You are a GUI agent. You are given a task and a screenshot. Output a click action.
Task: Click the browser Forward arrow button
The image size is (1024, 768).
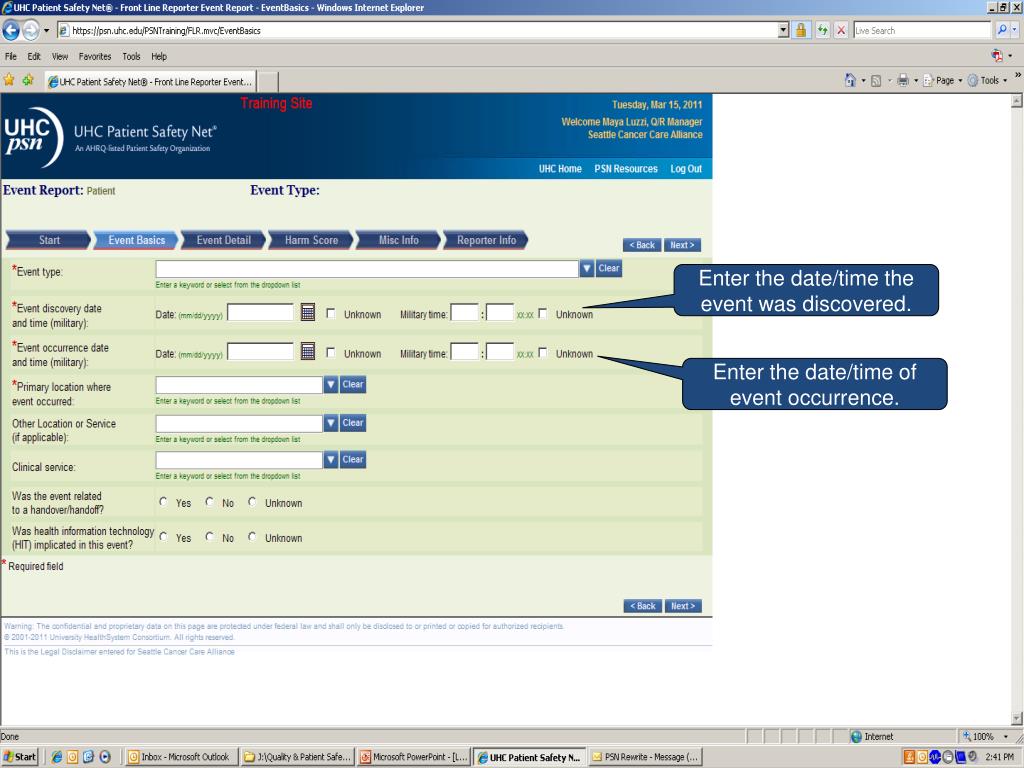(31, 30)
